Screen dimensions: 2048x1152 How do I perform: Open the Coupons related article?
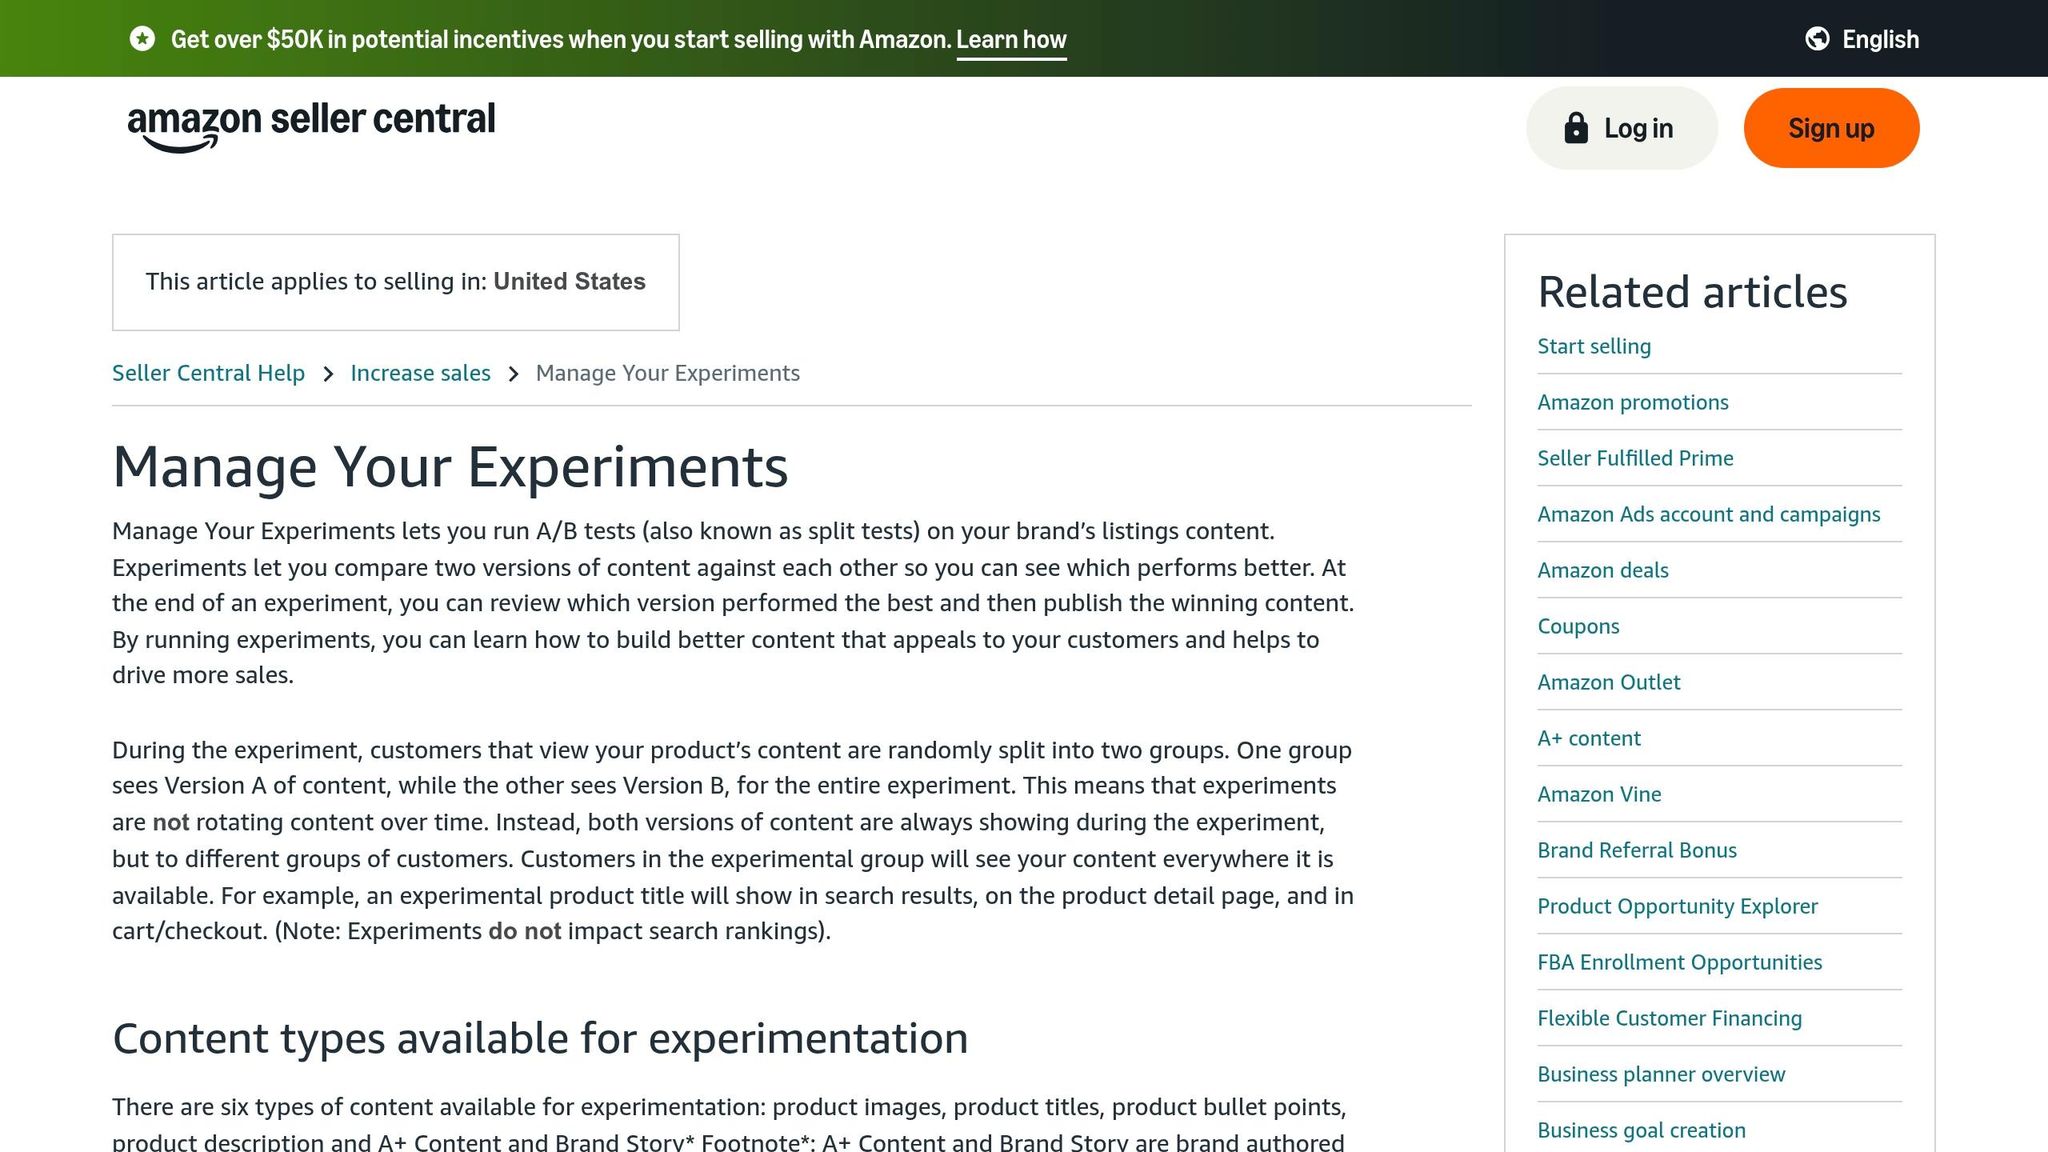click(1578, 626)
